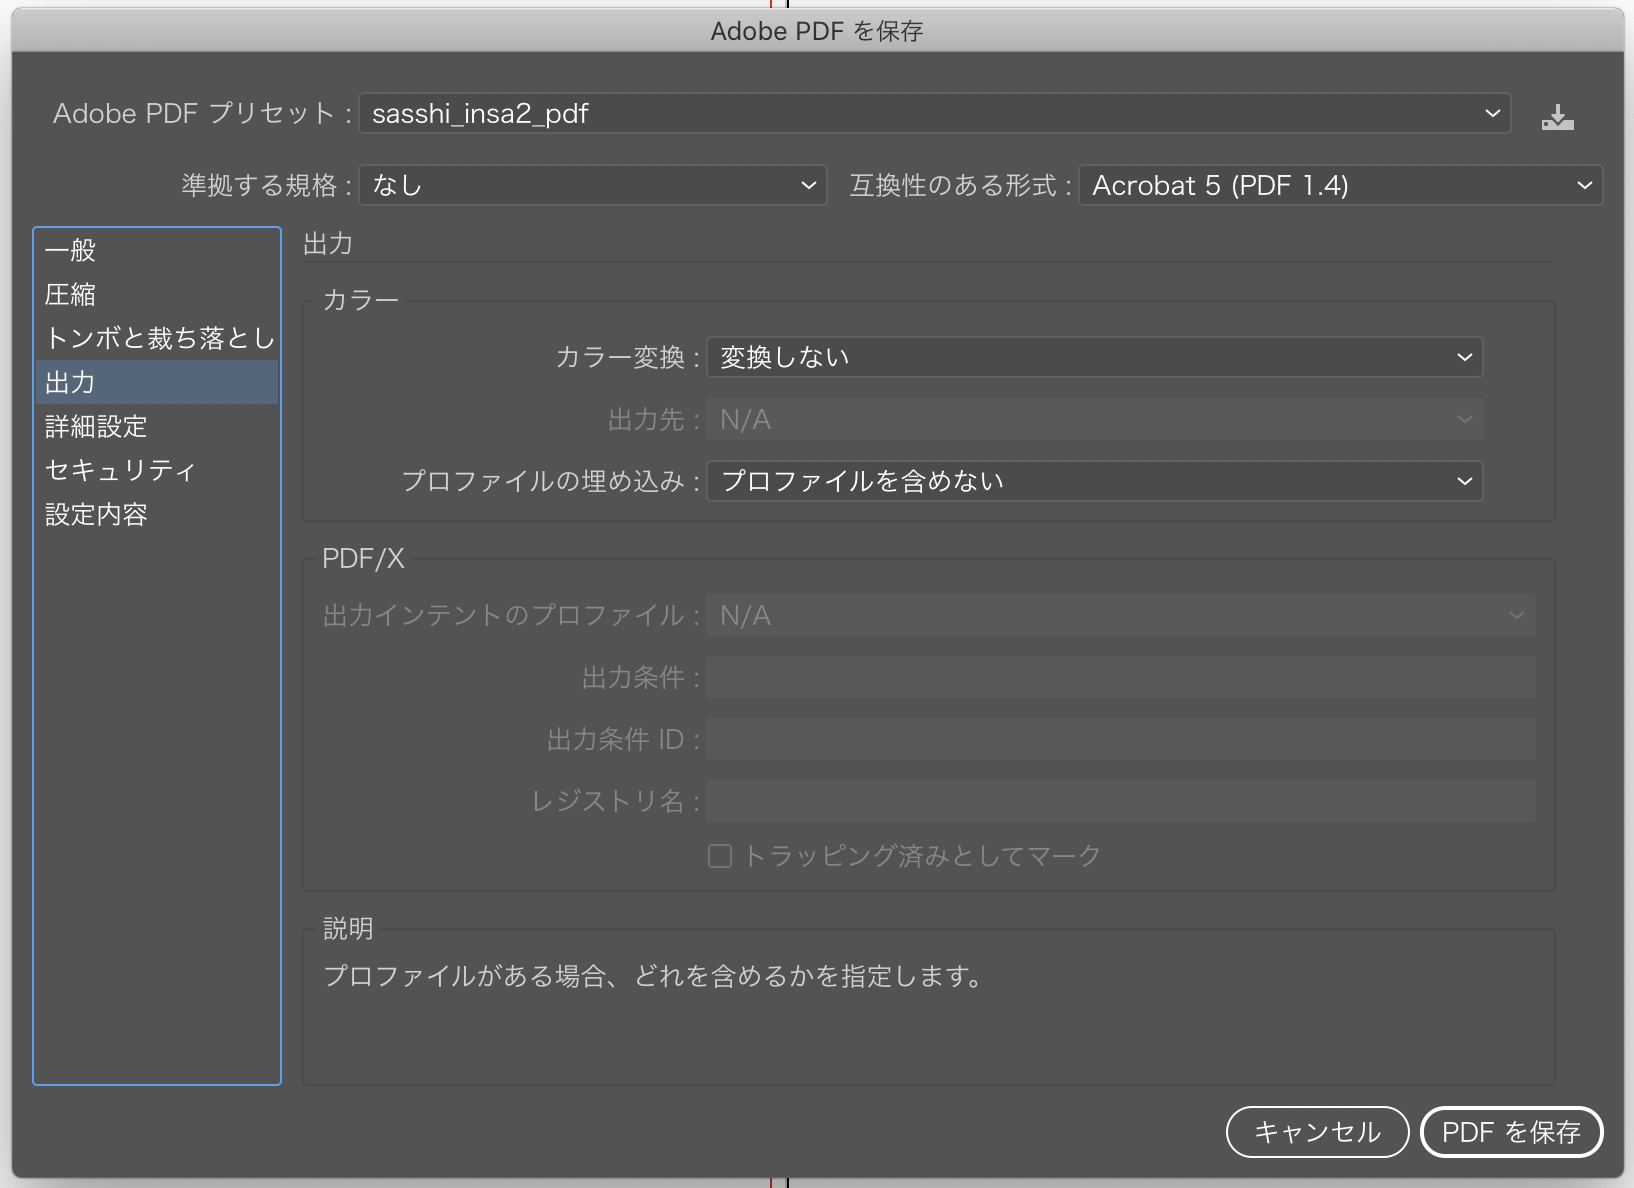Viewport: 1634px width, 1188px height.
Task: Open the 準拠する規格 dropdown
Action: point(593,185)
